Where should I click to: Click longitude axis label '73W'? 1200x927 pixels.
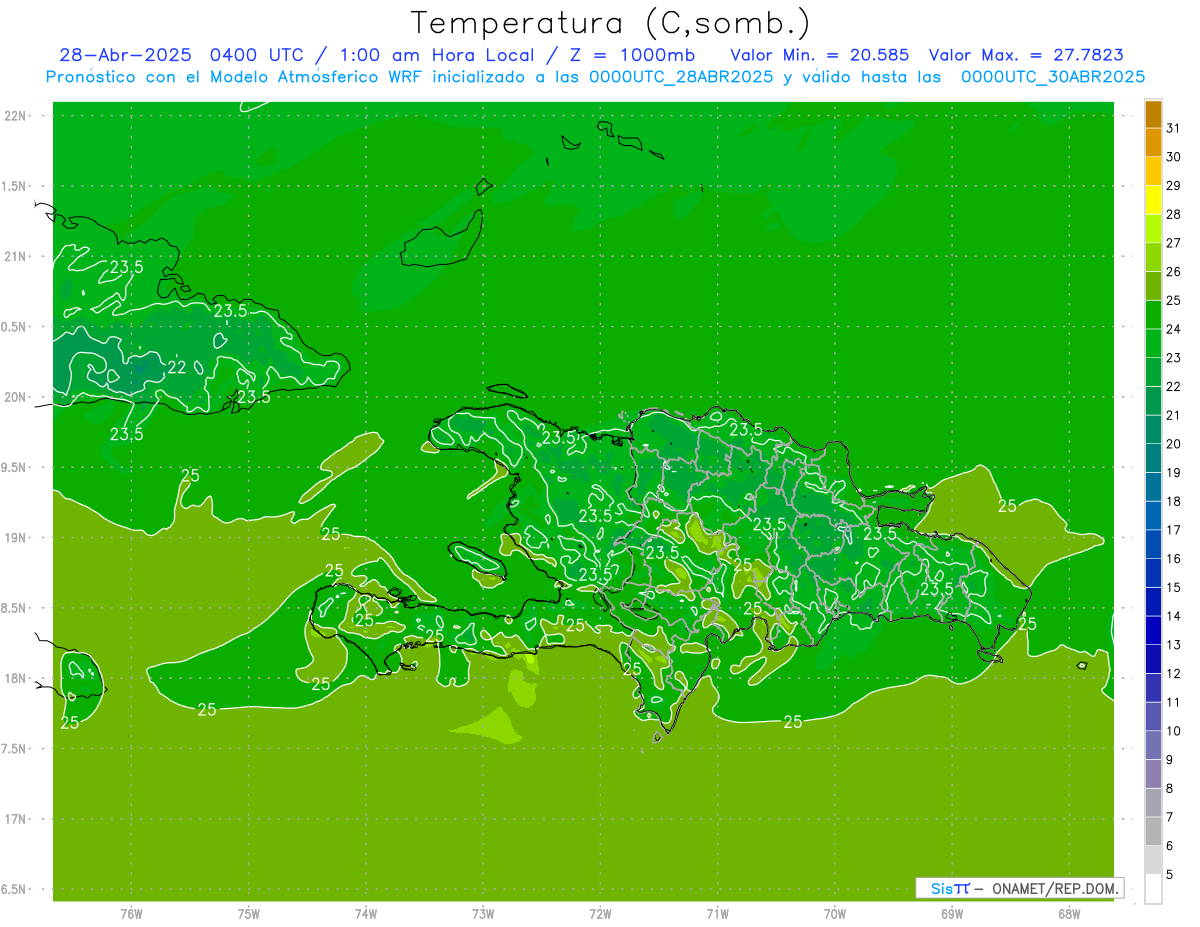click(483, 914)
